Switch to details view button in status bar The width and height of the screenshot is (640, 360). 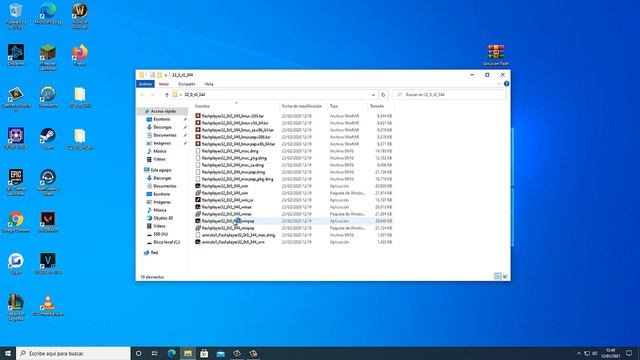pos(498,277)
